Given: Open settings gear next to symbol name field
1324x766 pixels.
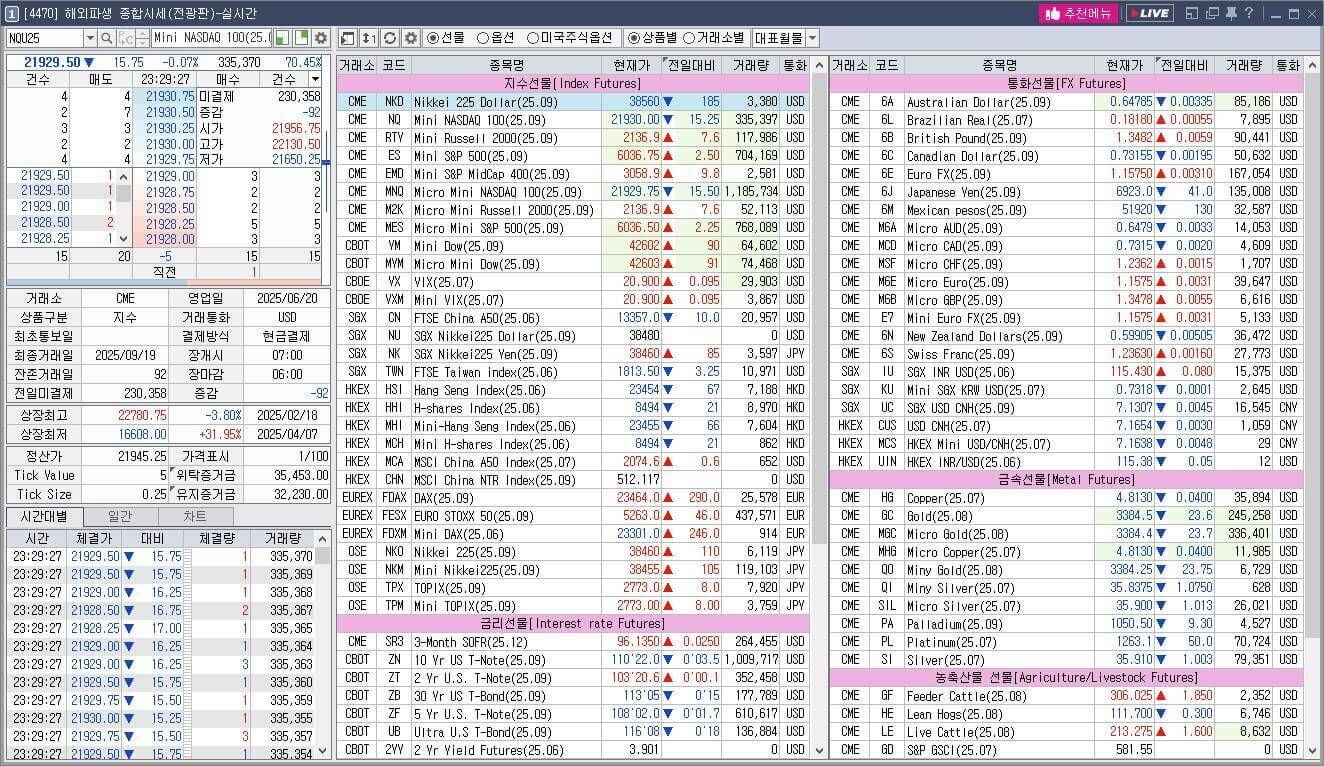Looking at the screenshot, I should 320,38.
